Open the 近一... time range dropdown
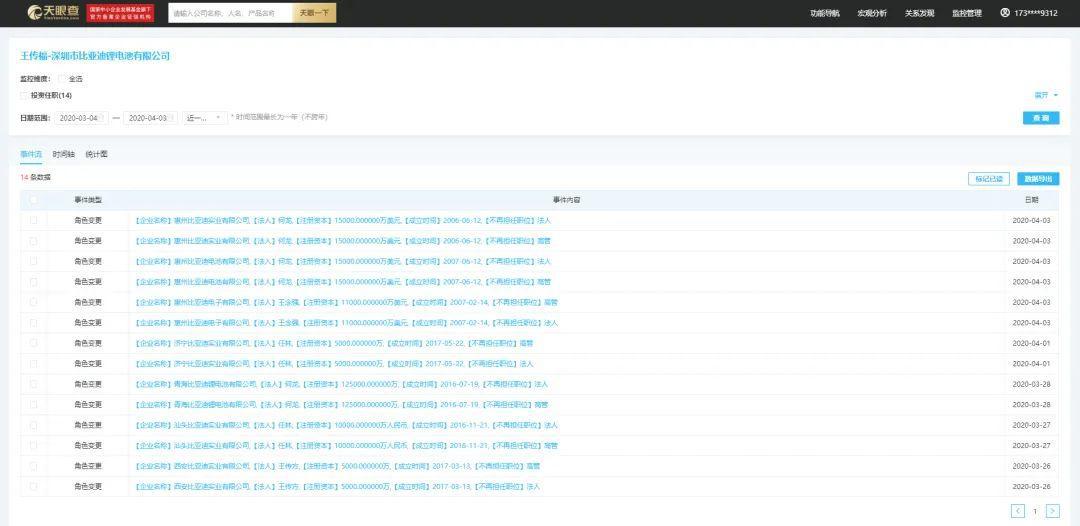The height and width of the screenshot is (526, 1080). point(205,118)
